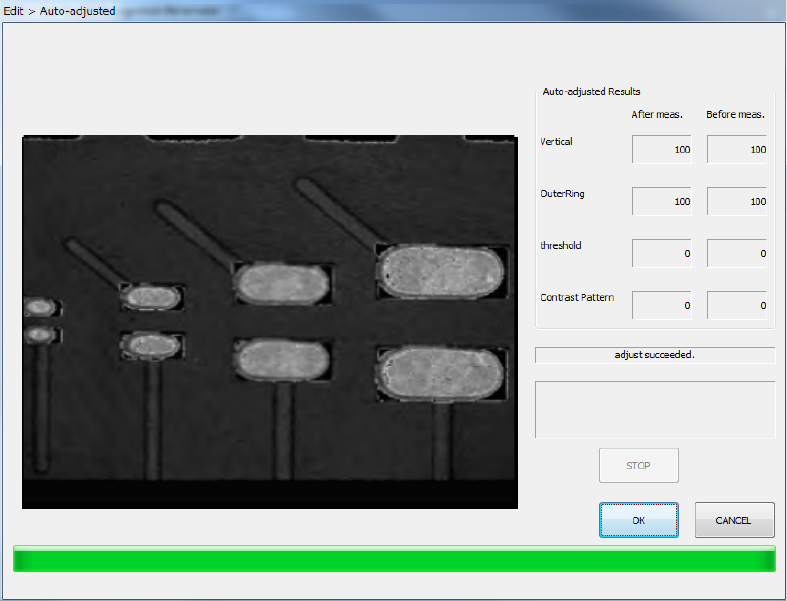Screen dimensions: 787x601
Task: Click the 'Contrast Pattern' label
Action: 577,297
